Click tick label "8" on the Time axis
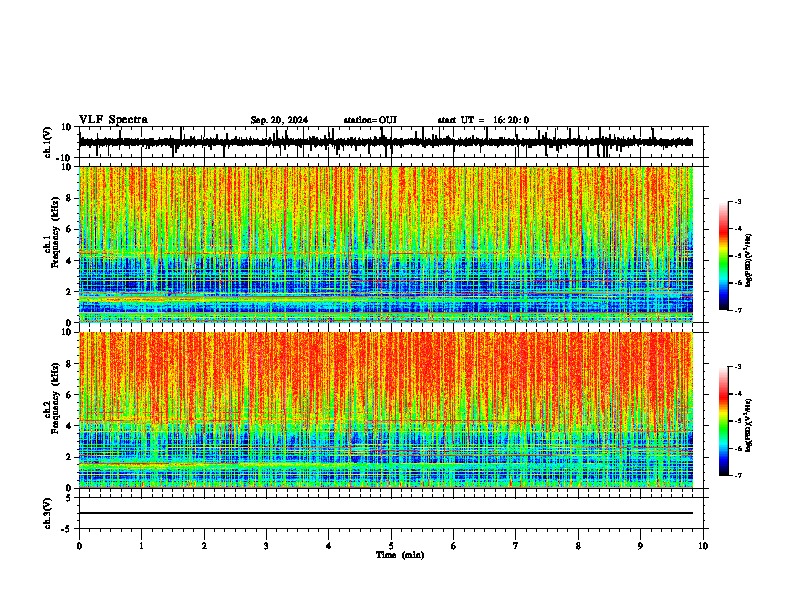 (x=578, y=546)
